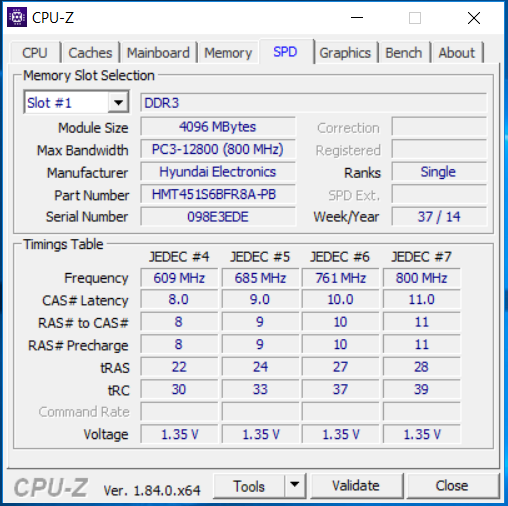Click the DDR3 memory type field
Viewport: 508px width, 506px height.
coord(313,103)
